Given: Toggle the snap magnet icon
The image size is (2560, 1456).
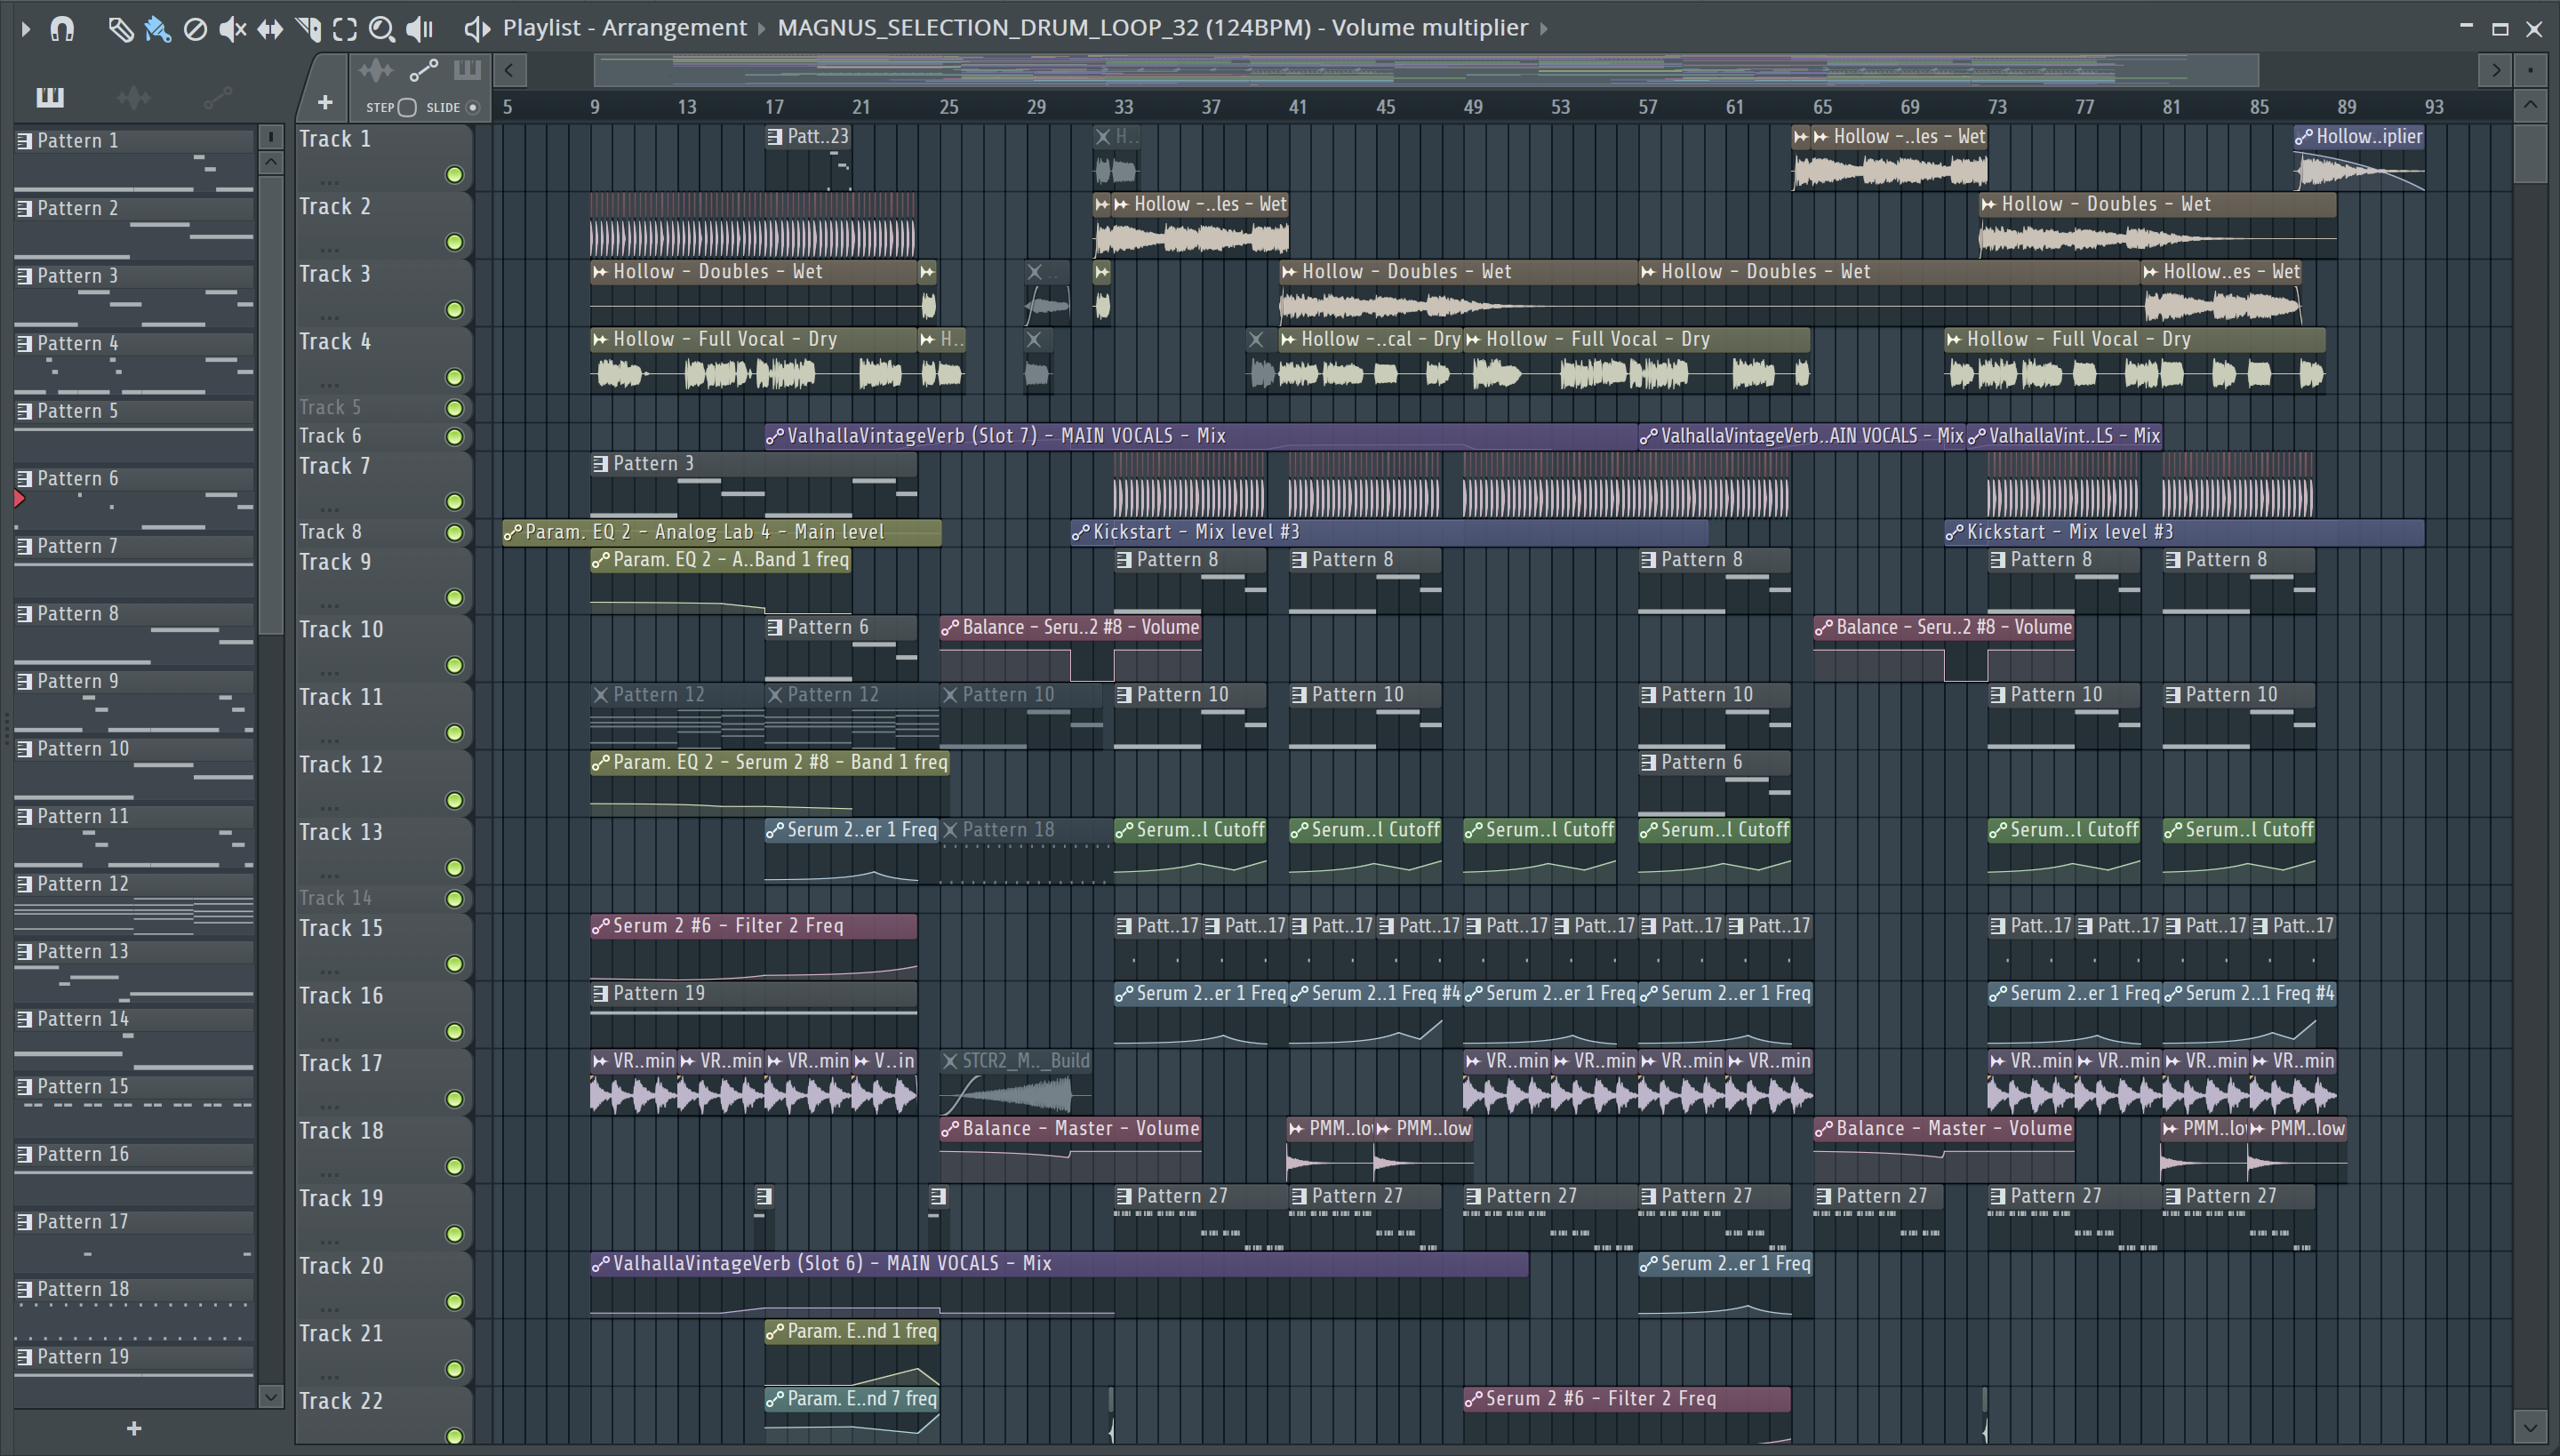Looking at the screenshot, I should (62, 28).
